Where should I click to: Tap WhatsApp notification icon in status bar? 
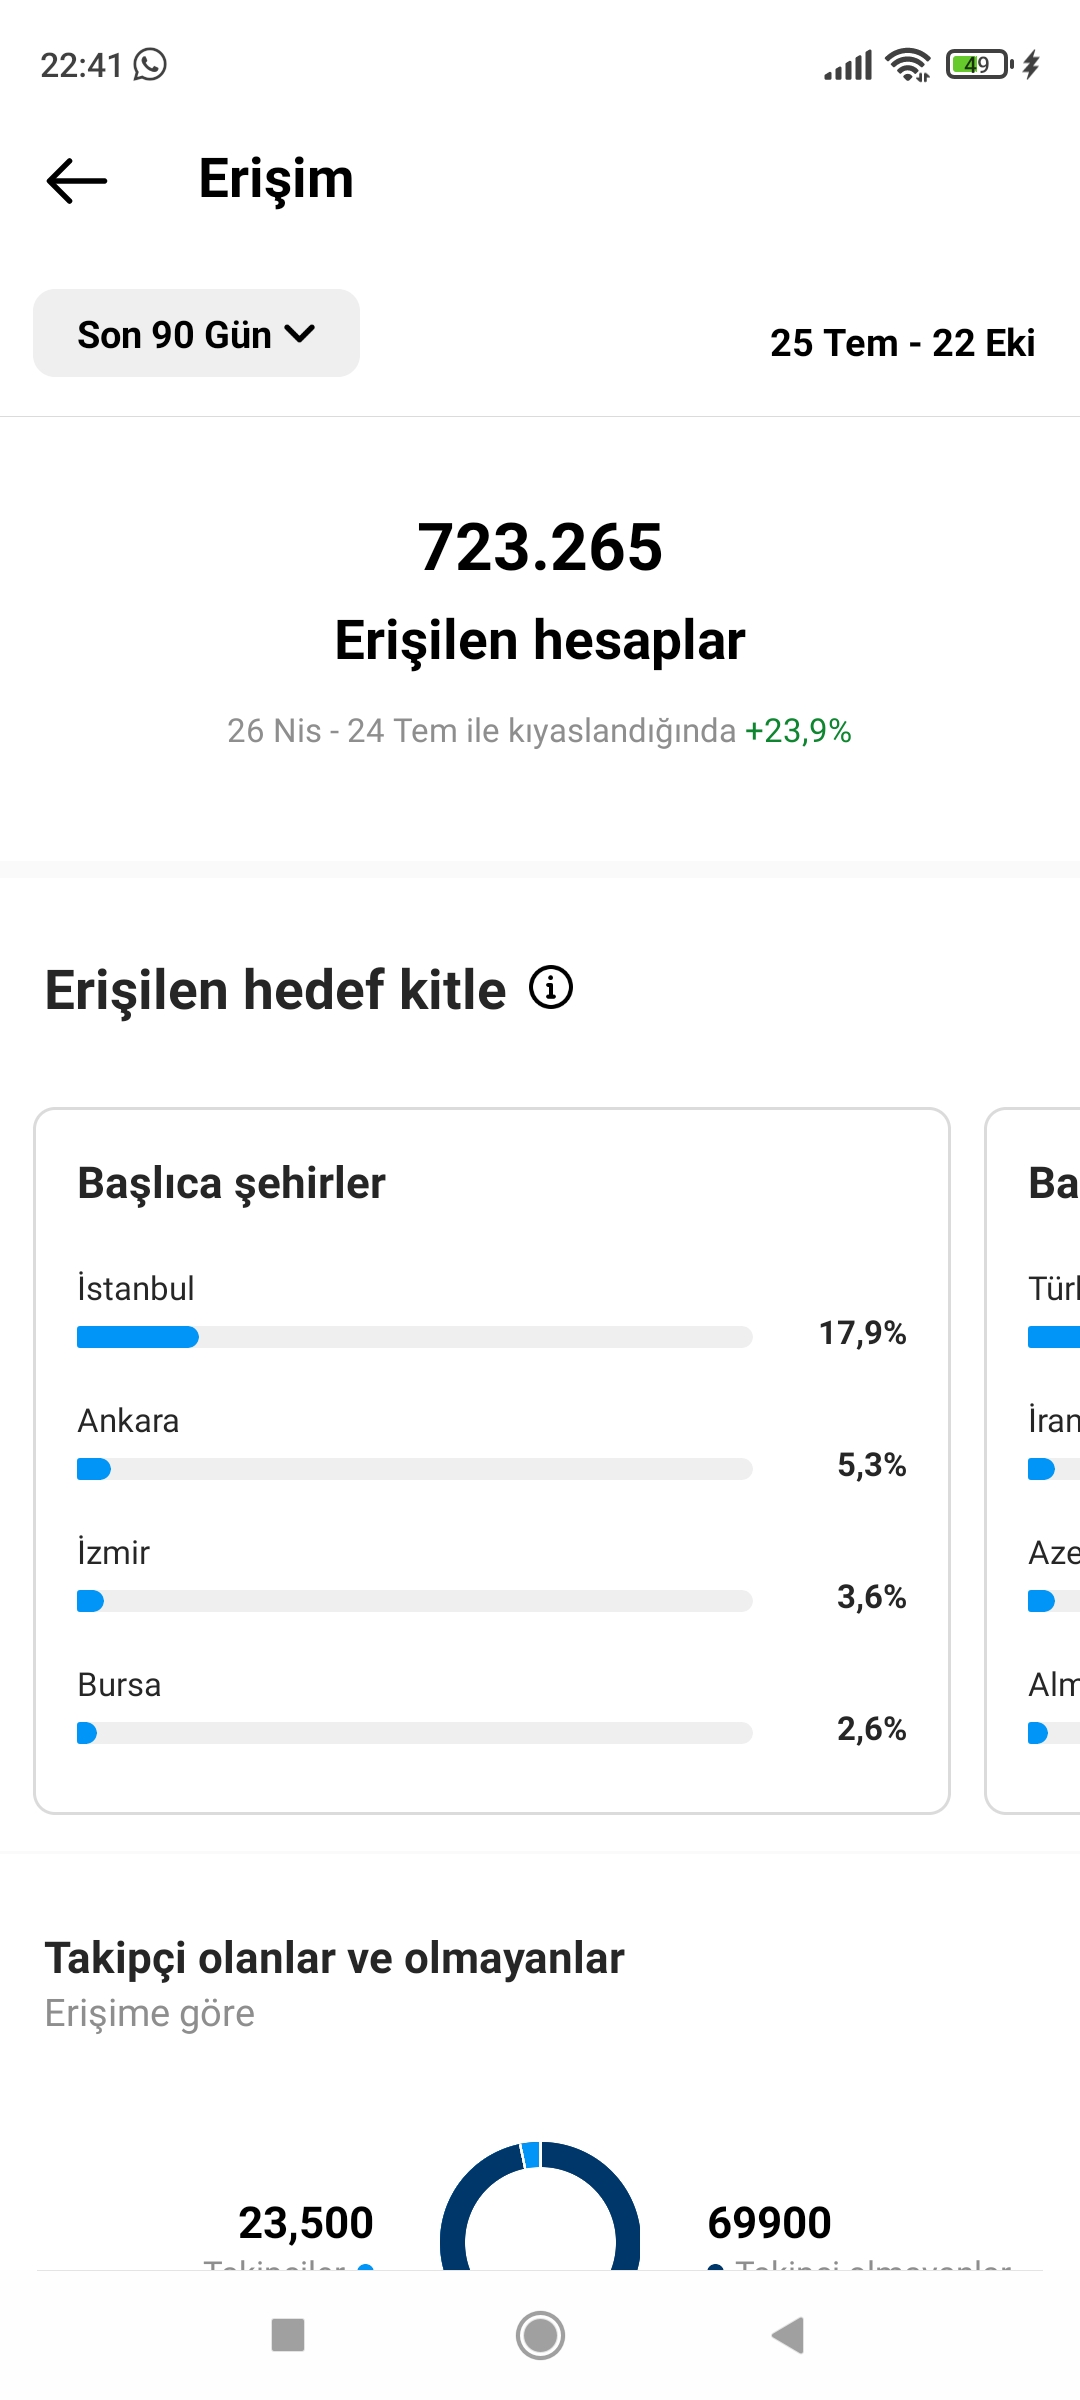click(150, 65)
